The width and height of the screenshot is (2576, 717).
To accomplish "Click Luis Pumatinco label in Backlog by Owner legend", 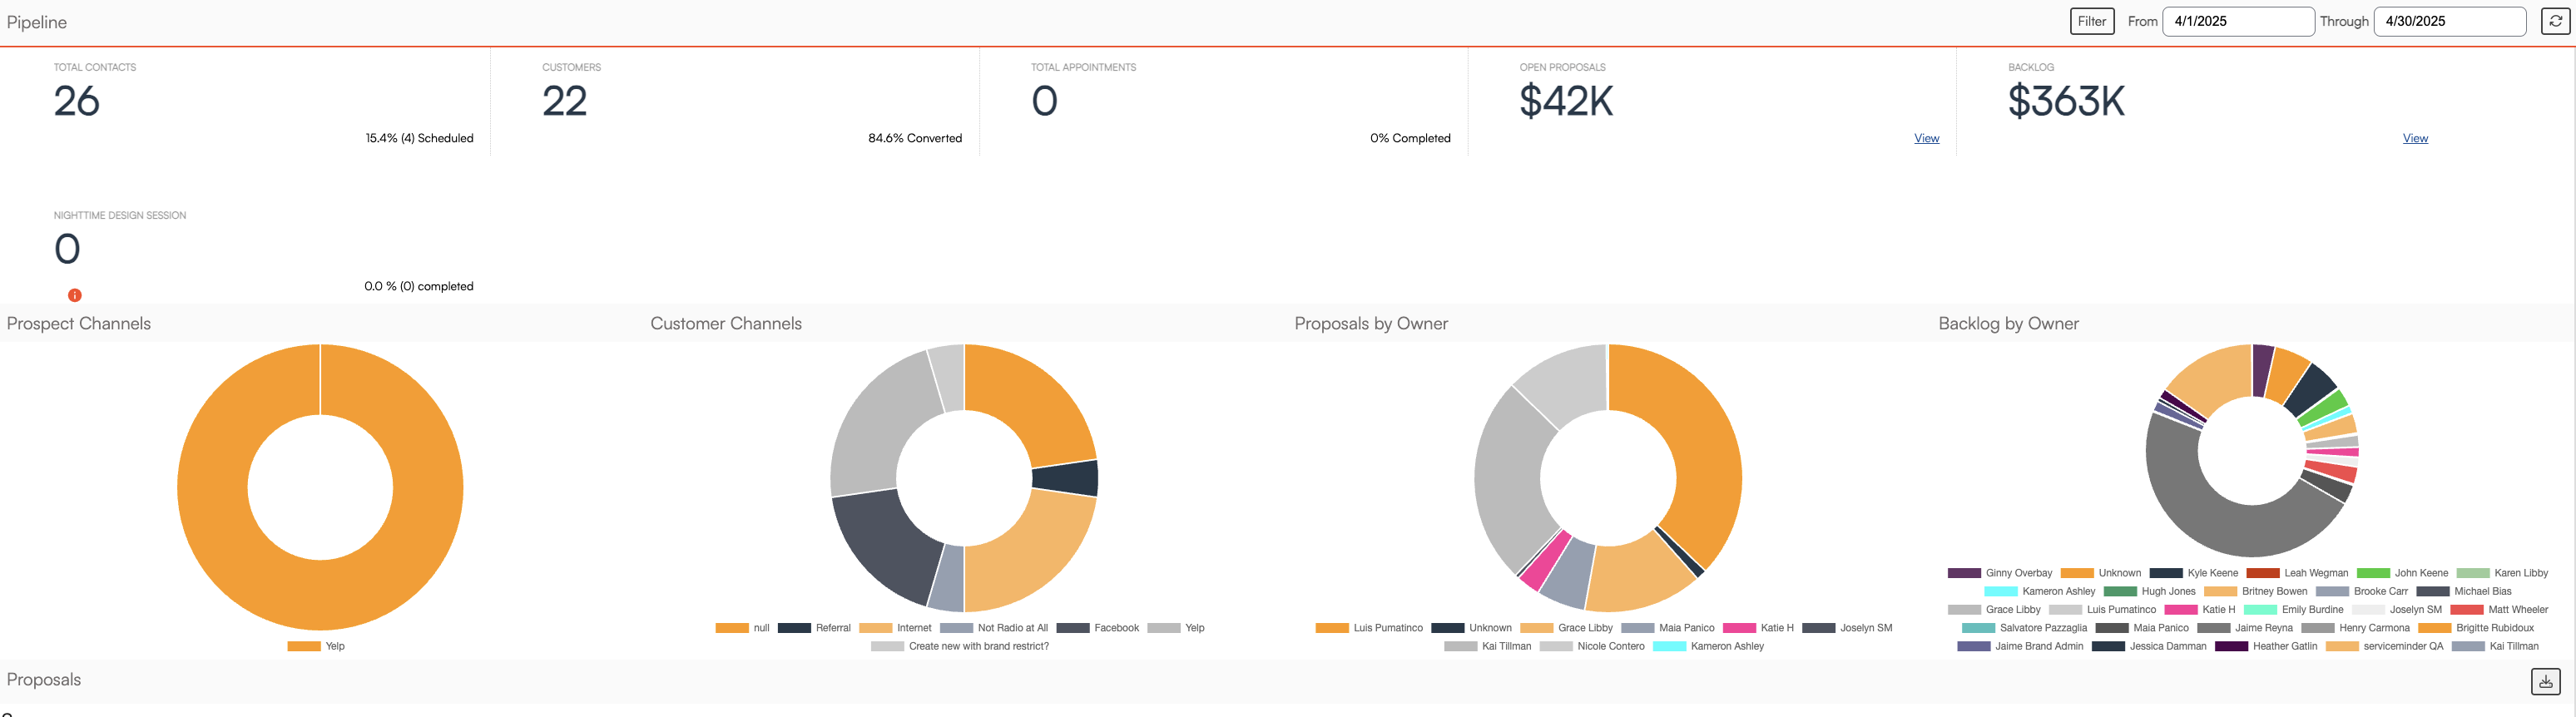I will pos(2122,609).
